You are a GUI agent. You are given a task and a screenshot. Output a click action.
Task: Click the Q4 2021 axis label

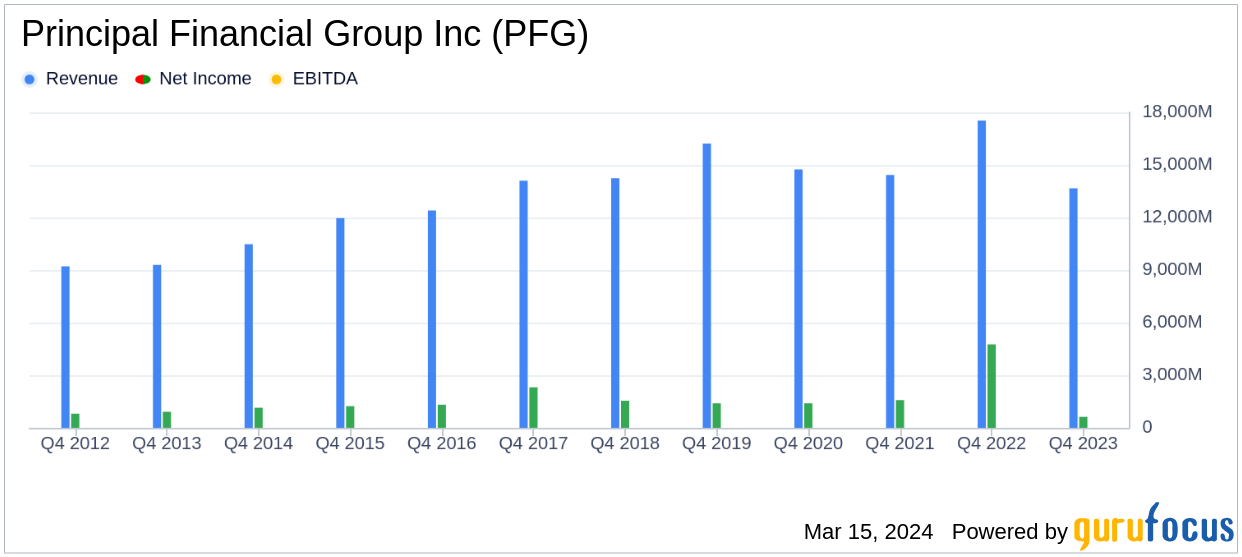[900, 443]
